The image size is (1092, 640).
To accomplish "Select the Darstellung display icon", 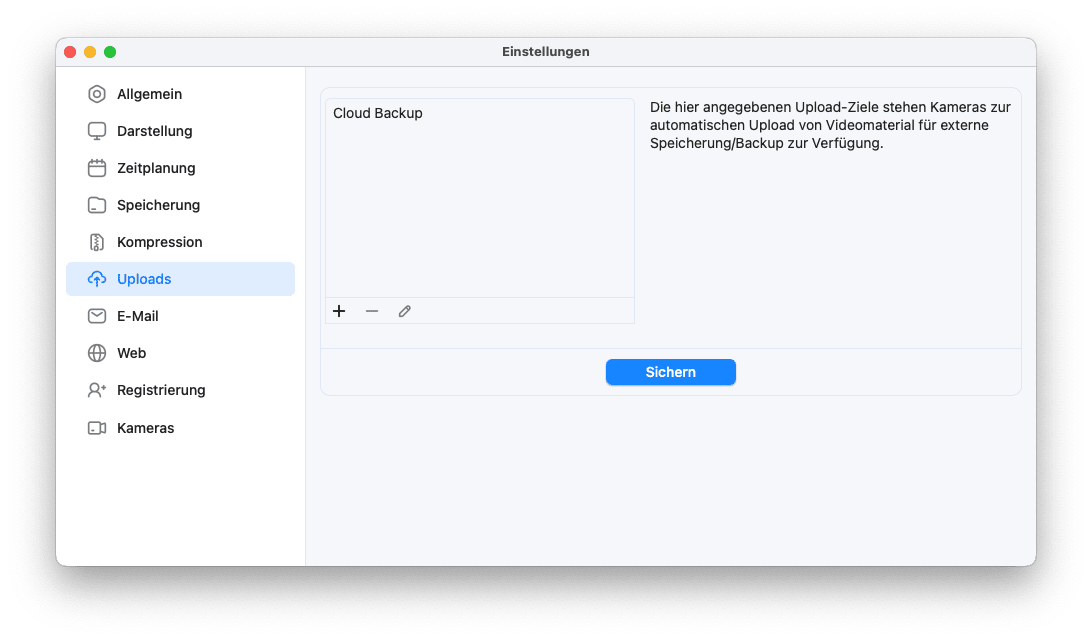I will click(x=96, y=130).
